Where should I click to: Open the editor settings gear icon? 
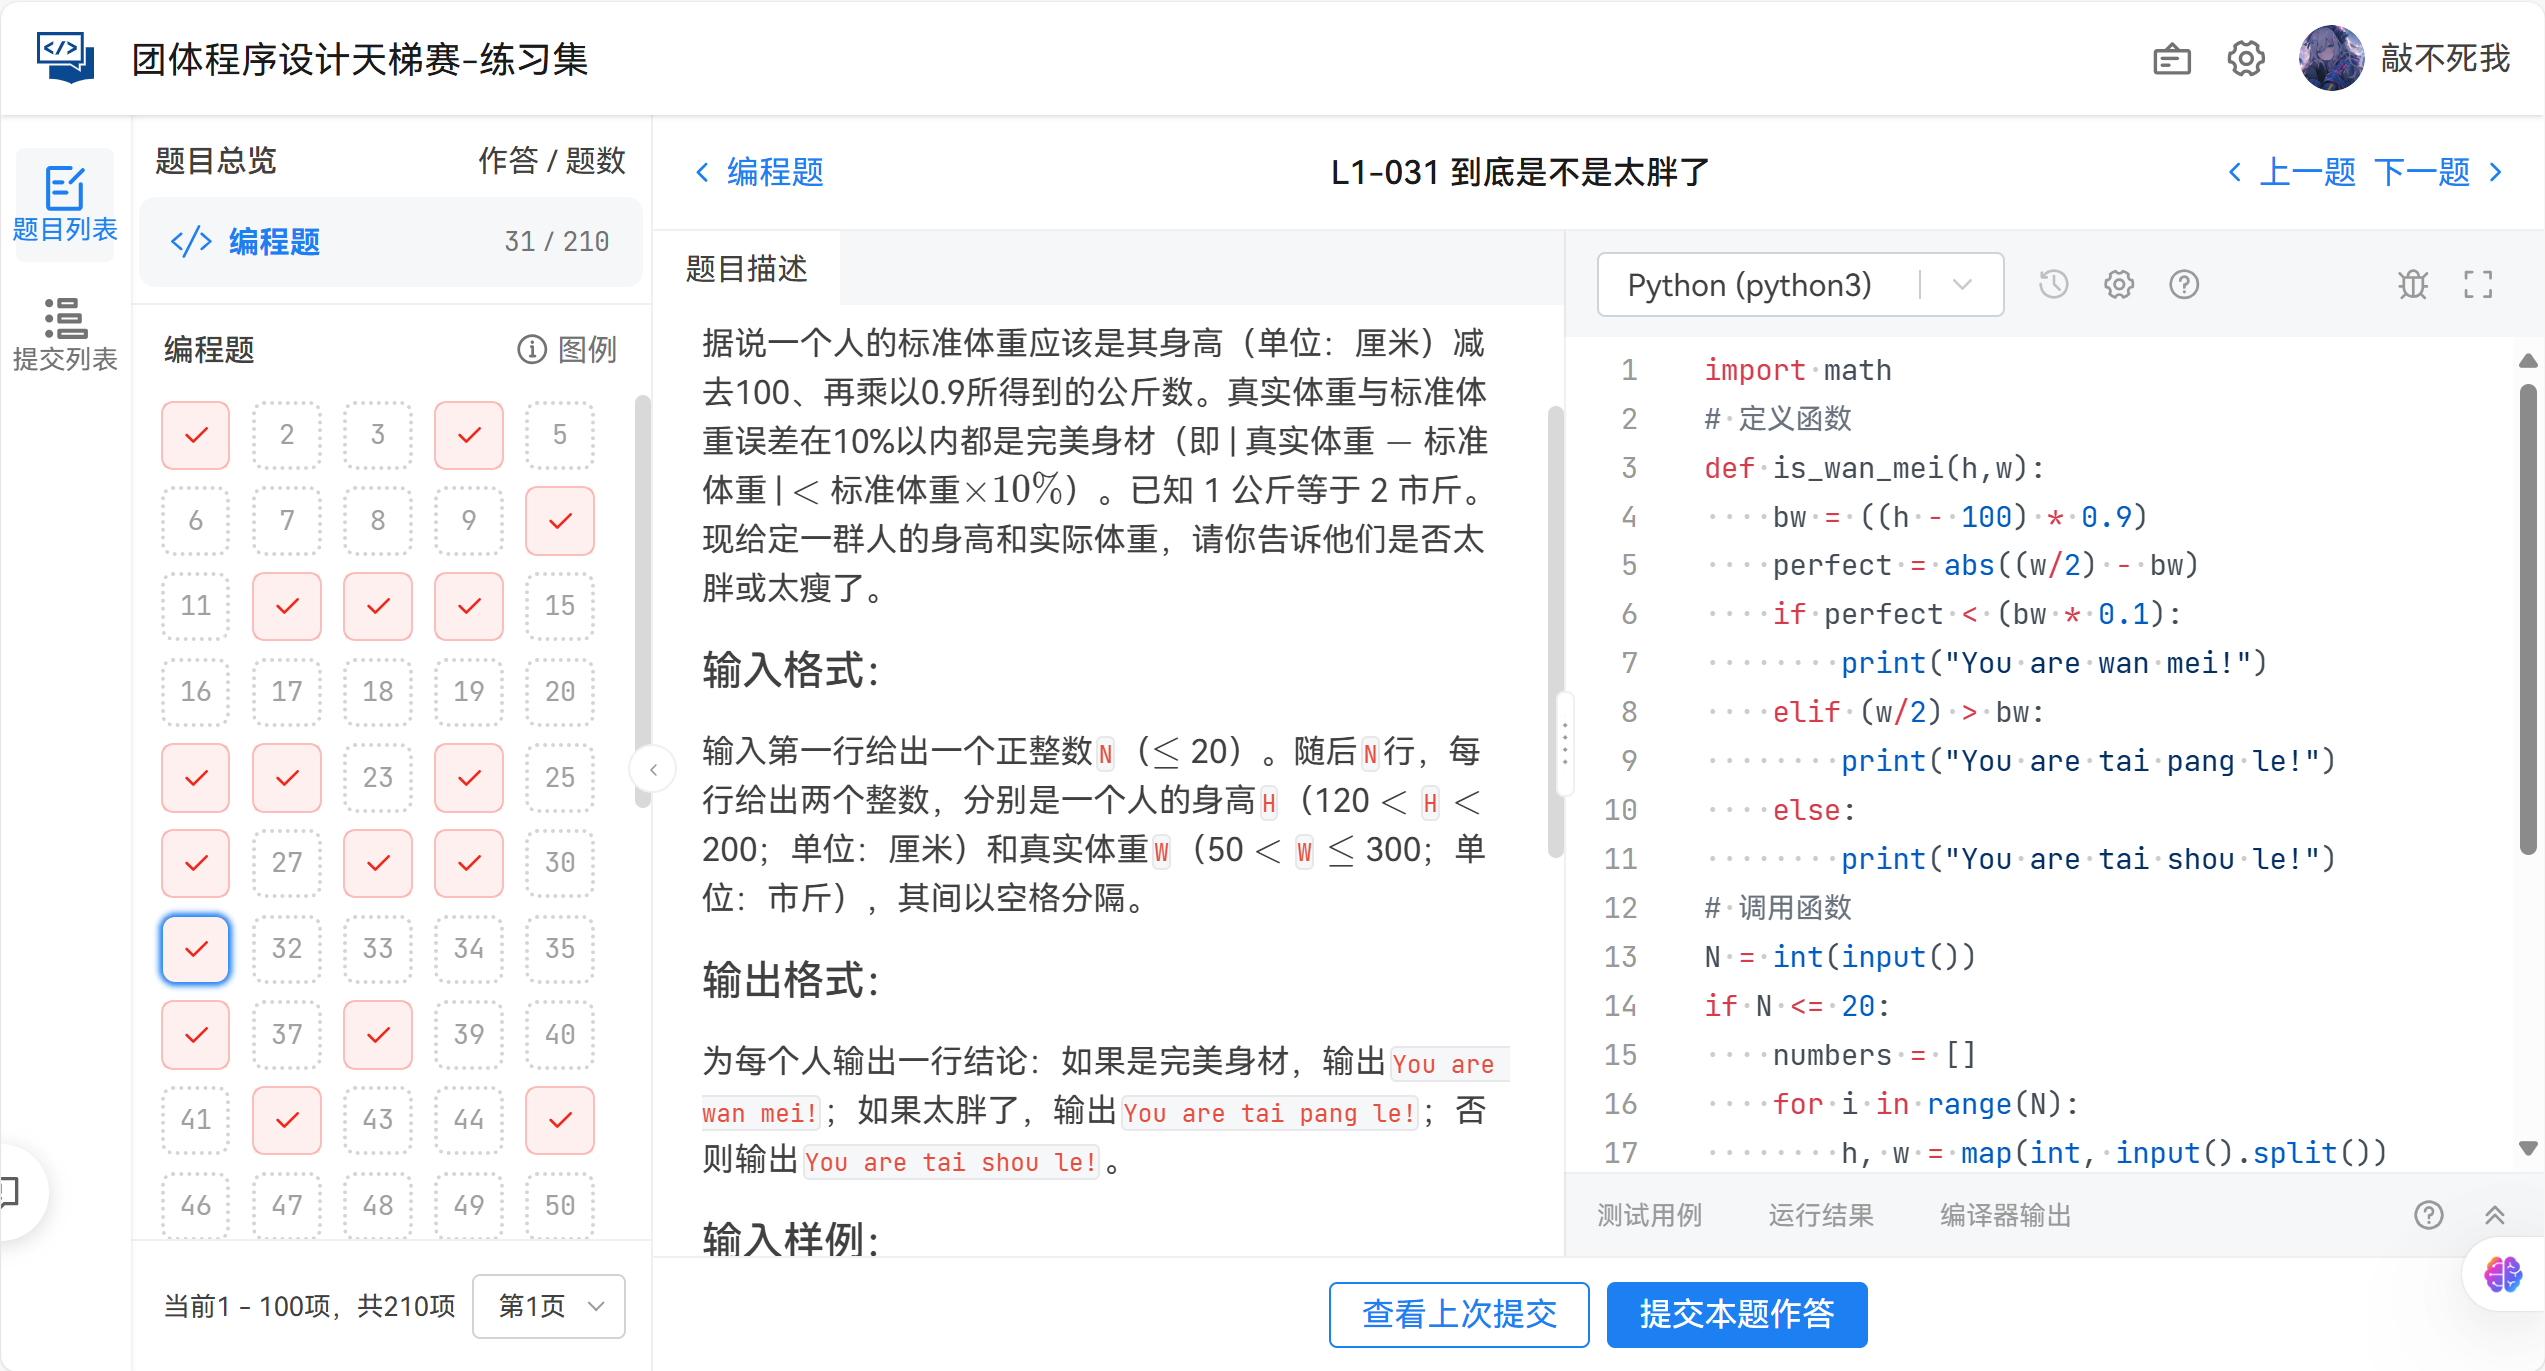[2119, 284]
